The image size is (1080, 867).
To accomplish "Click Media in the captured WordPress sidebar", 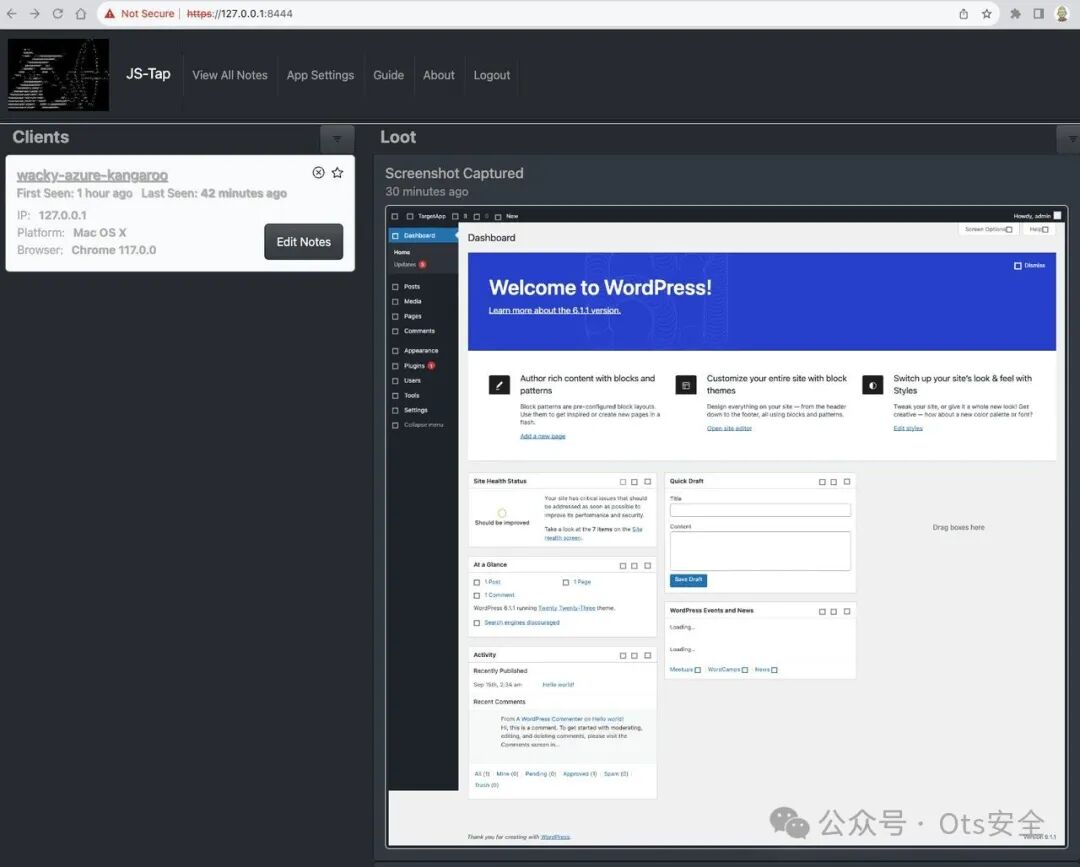I will point(413,302).
